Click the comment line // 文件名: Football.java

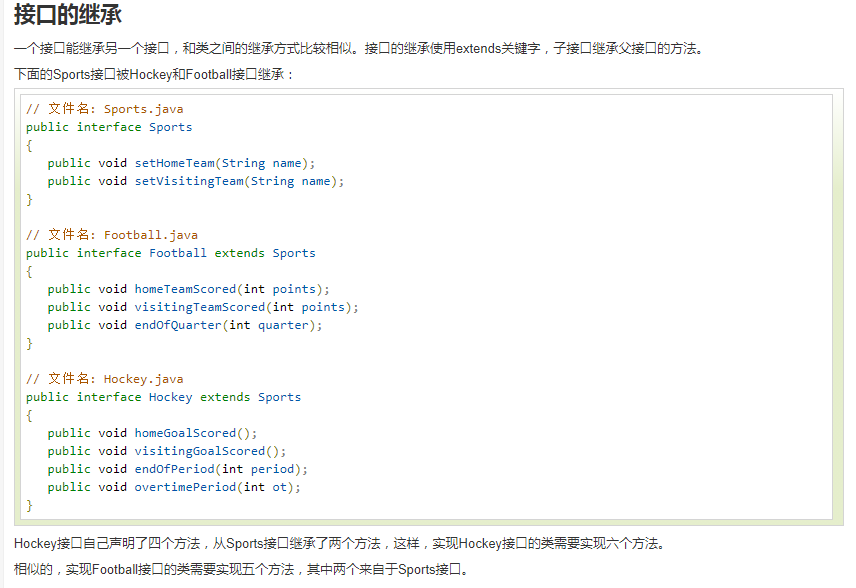(x=112, y=235)
